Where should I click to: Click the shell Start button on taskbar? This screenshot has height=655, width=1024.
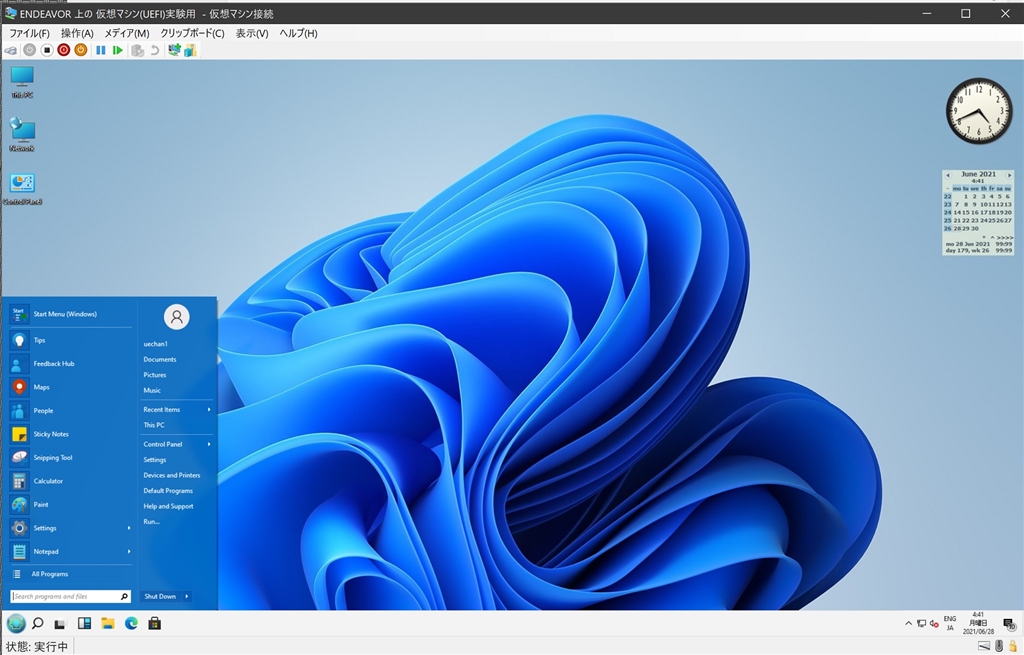(x=16, y=624)
